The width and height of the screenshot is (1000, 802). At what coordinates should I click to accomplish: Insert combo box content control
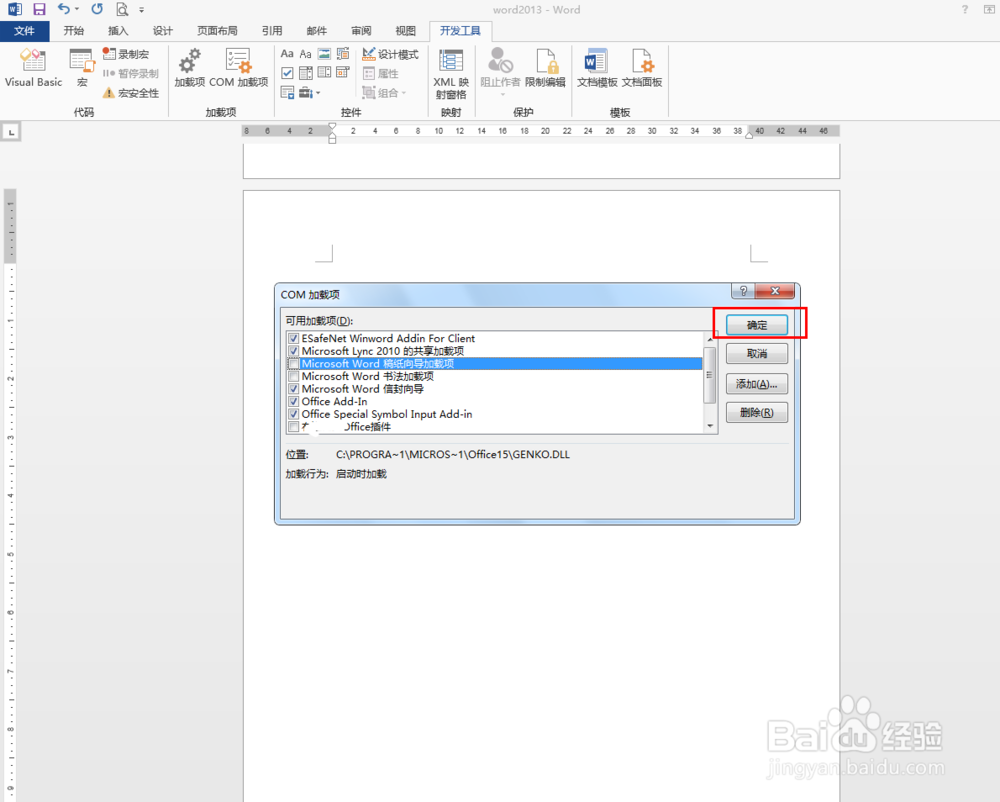tap(305, 73)
